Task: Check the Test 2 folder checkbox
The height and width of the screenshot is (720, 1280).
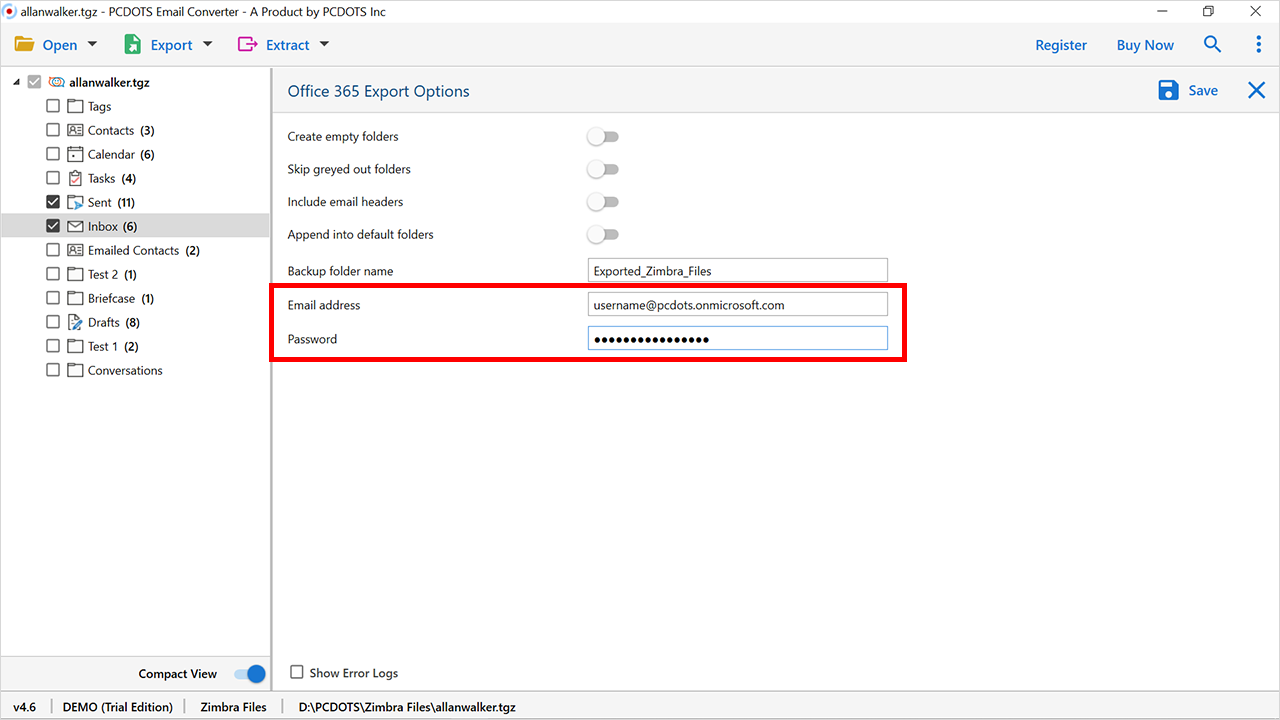Action: click(53, 274)
